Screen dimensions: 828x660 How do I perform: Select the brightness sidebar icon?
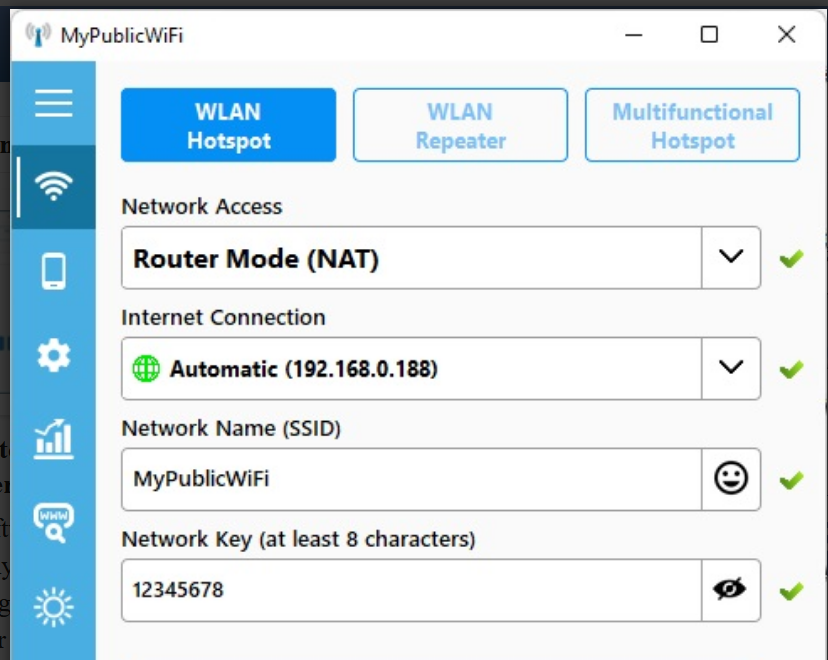pos(54,605)
